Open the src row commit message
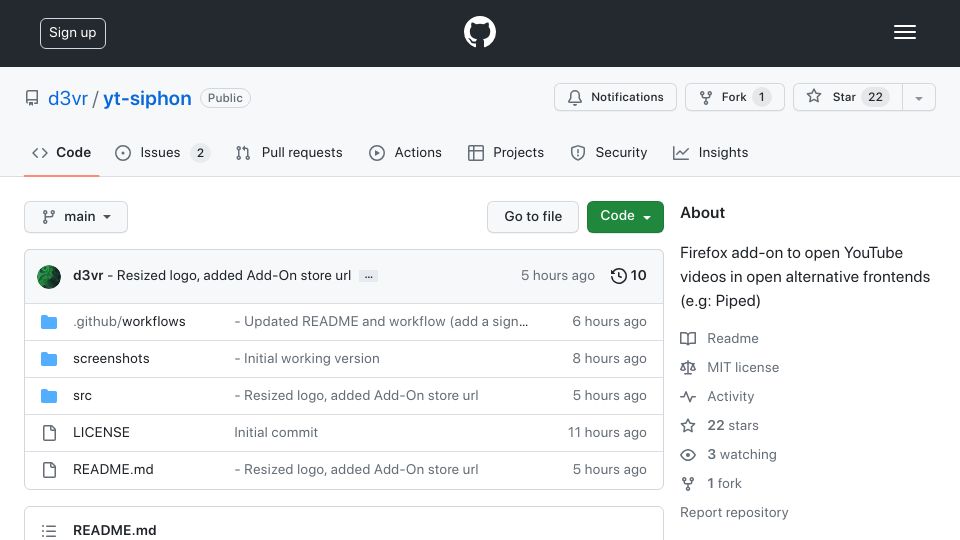Screen dimensions: 960x540 pos(356,396)
